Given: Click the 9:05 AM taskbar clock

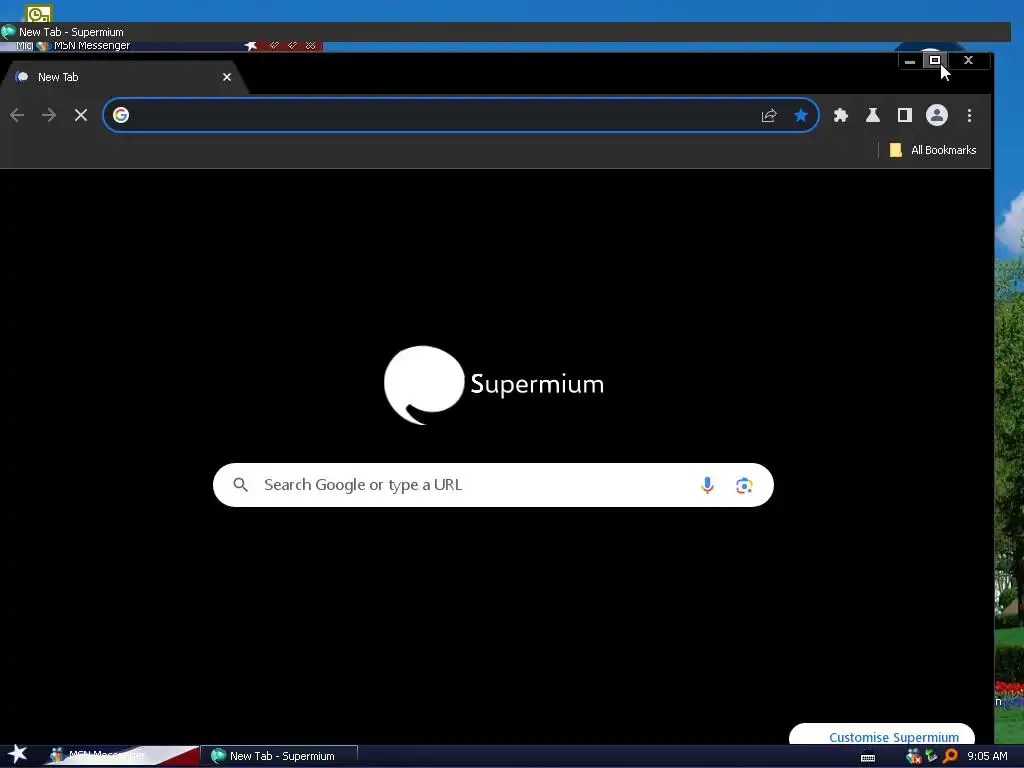Looking at the screenshot, I should (987, 756).
